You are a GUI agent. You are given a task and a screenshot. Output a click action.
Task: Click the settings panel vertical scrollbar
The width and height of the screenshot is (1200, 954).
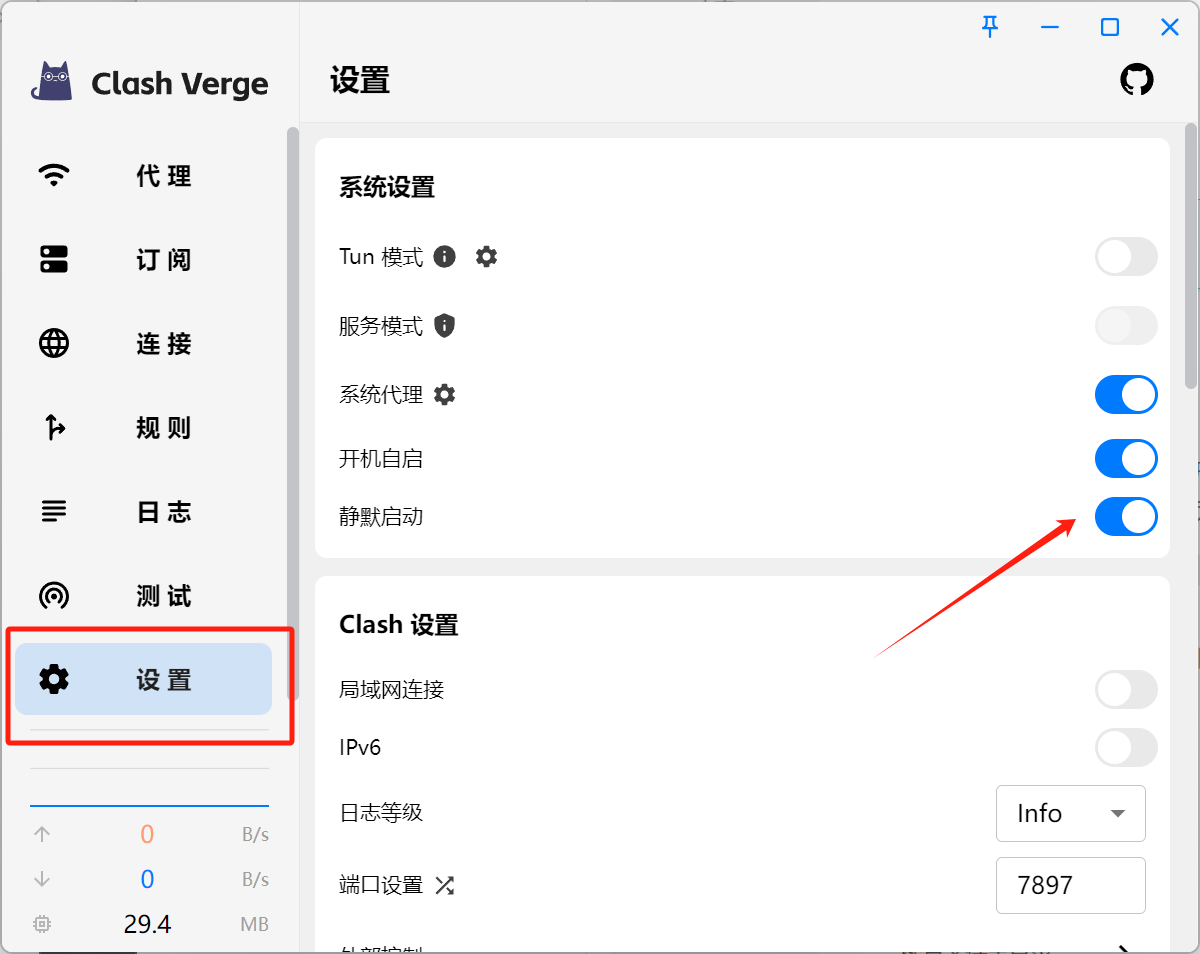coord(1190,255)
